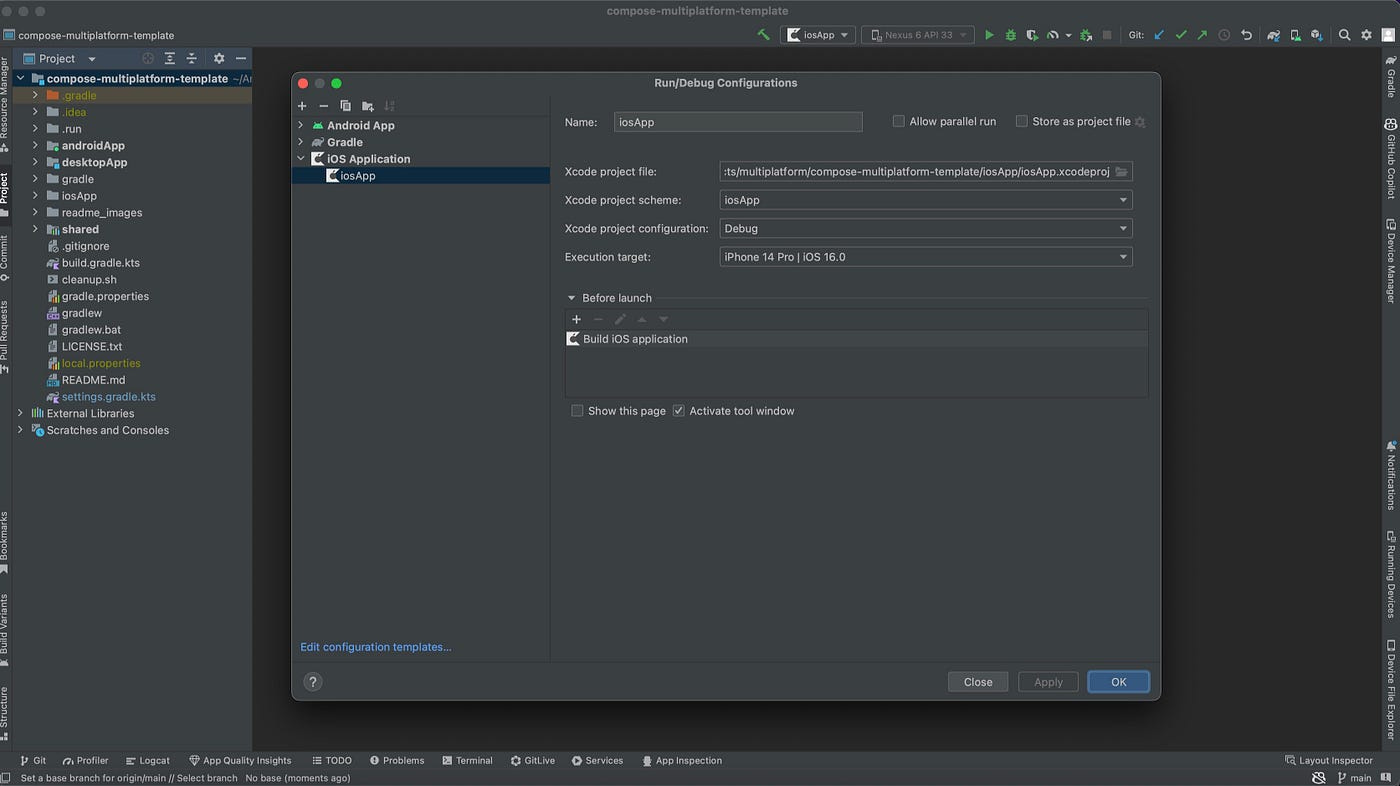This screenshot has height=786, width=1400.
Task: Uncheck Activate tool window checkbox
Action: [678, 411]
